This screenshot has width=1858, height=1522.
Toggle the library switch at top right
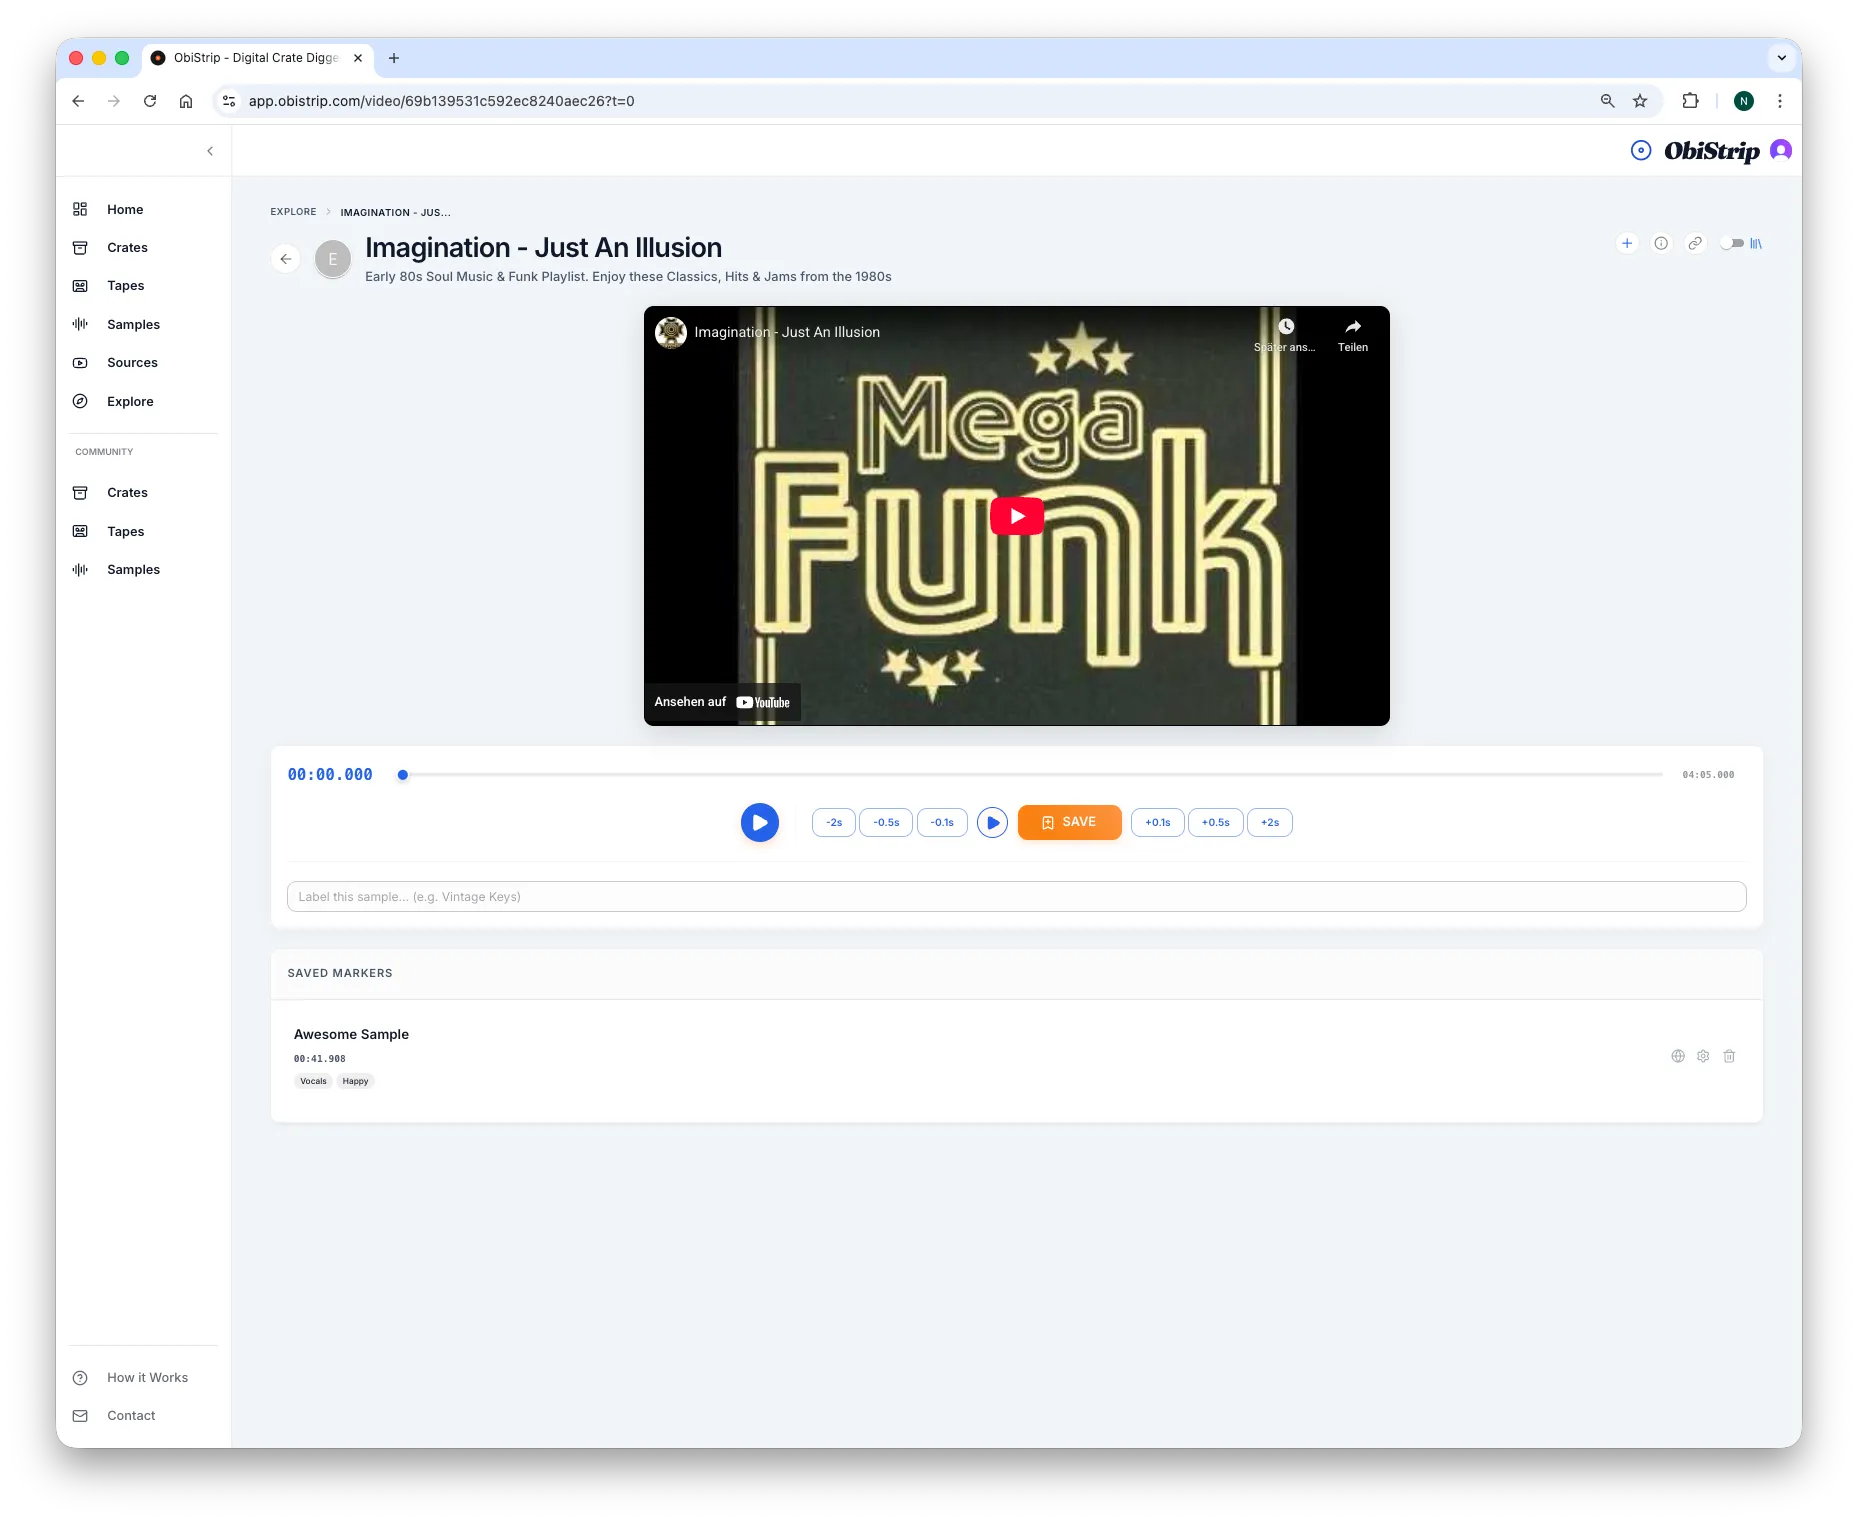tap(1732, 243)
